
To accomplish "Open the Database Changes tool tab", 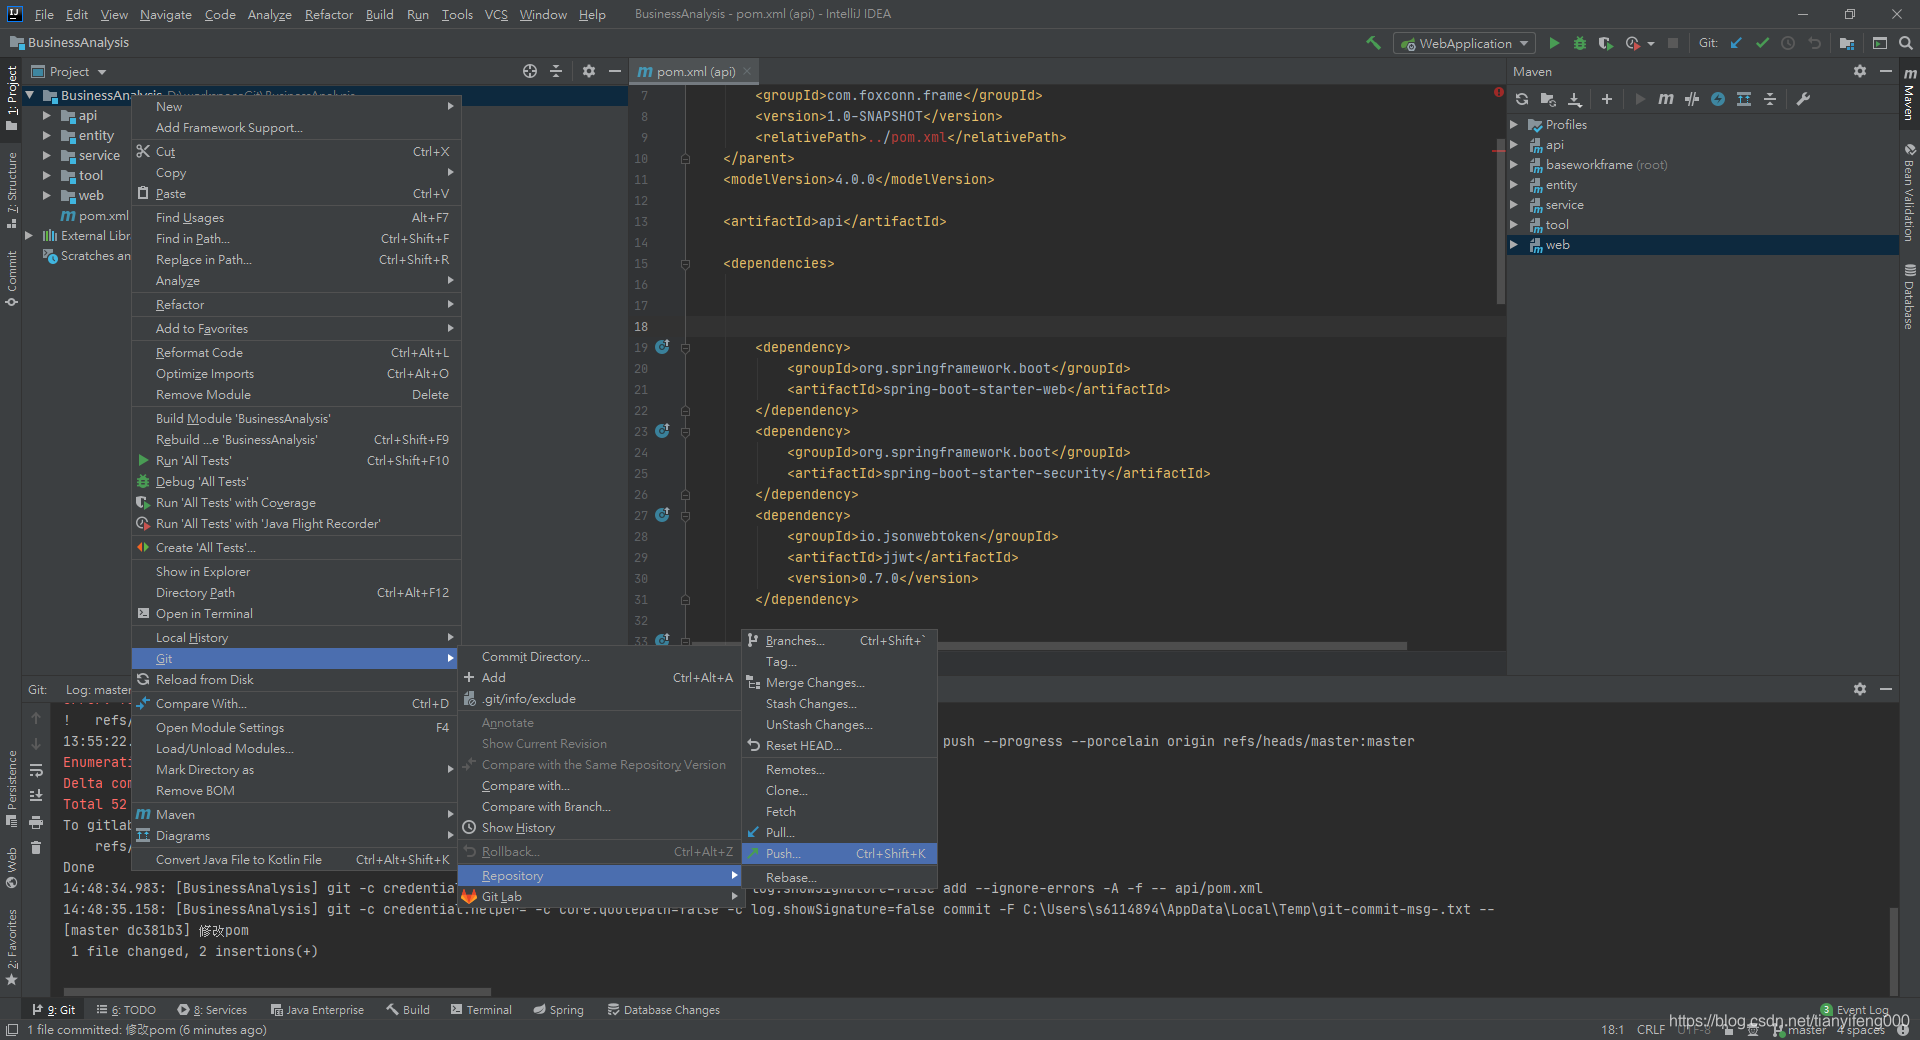I will pyautogui.click(x=664, y=1010).
